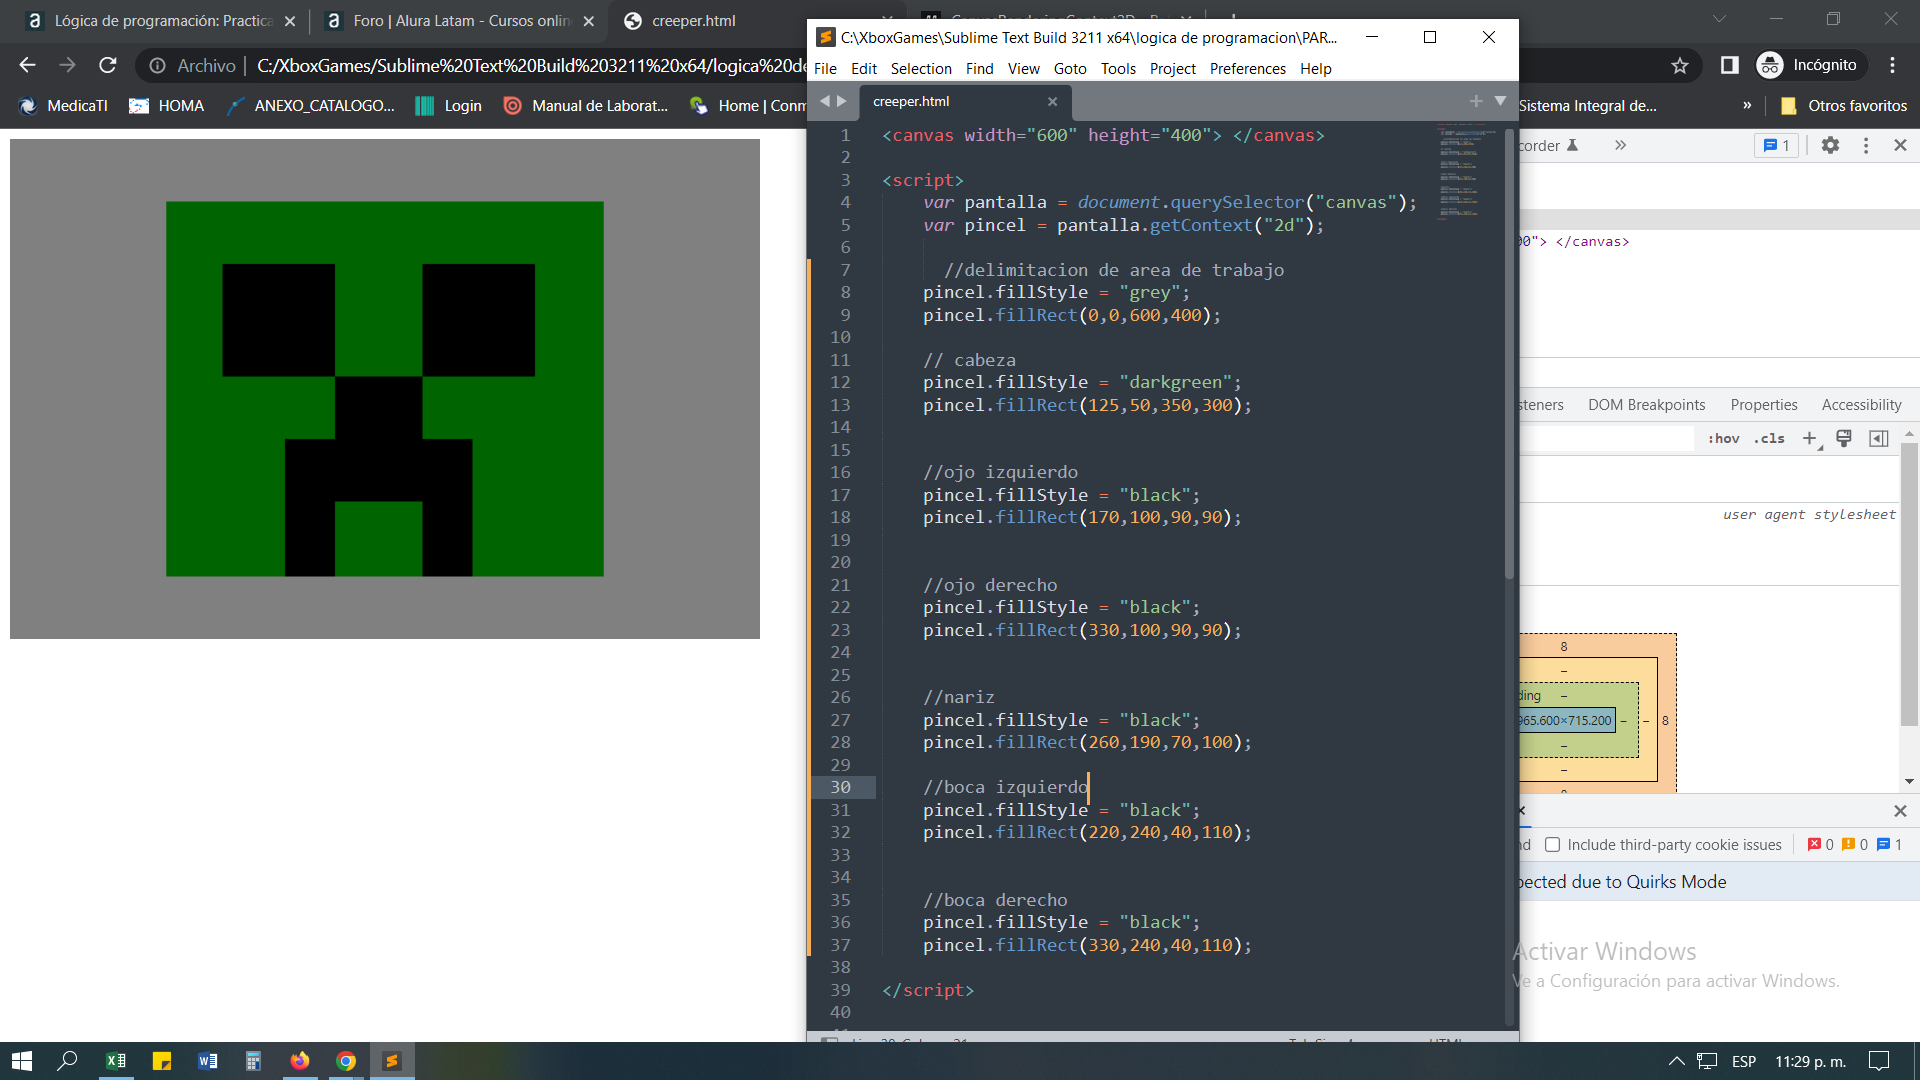The height and width of the screenshot is (1080, 1920).
Task: Add new style rule plus icon
Action: click(x=1810, y=439)
